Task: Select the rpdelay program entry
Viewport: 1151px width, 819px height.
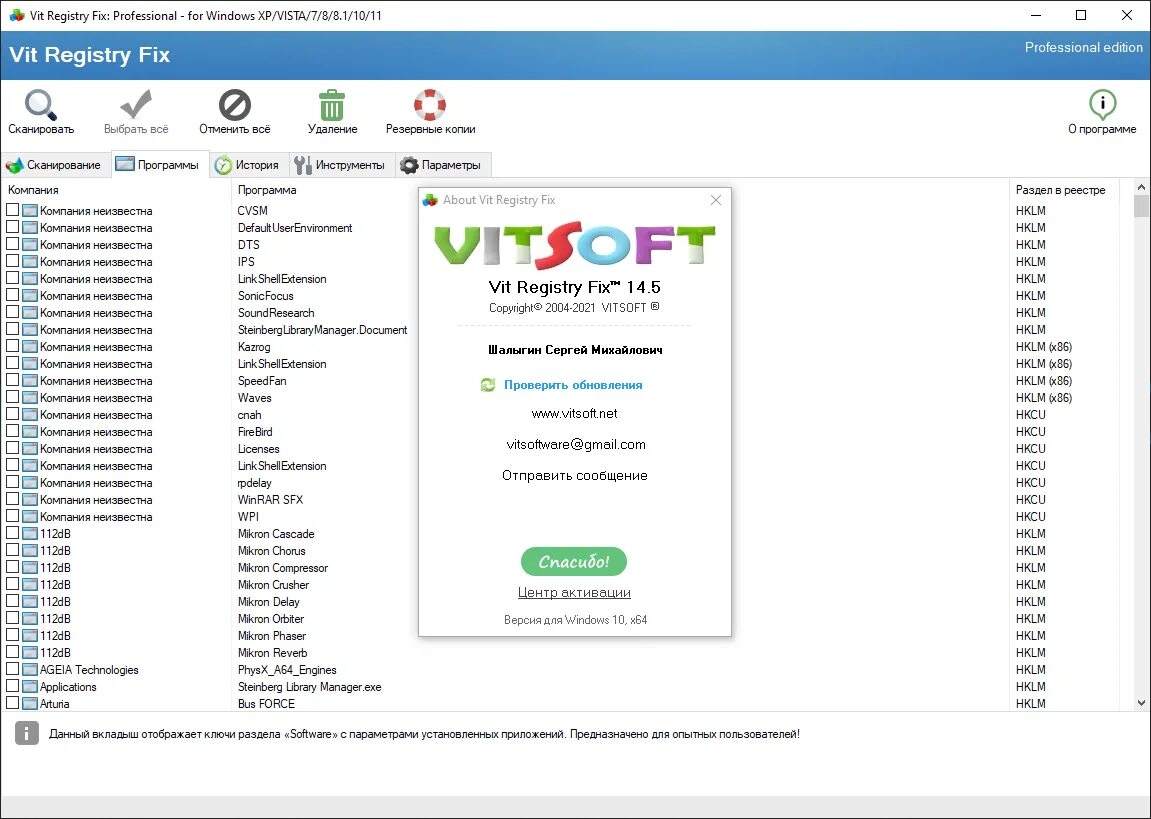Action: click(255, 483)
